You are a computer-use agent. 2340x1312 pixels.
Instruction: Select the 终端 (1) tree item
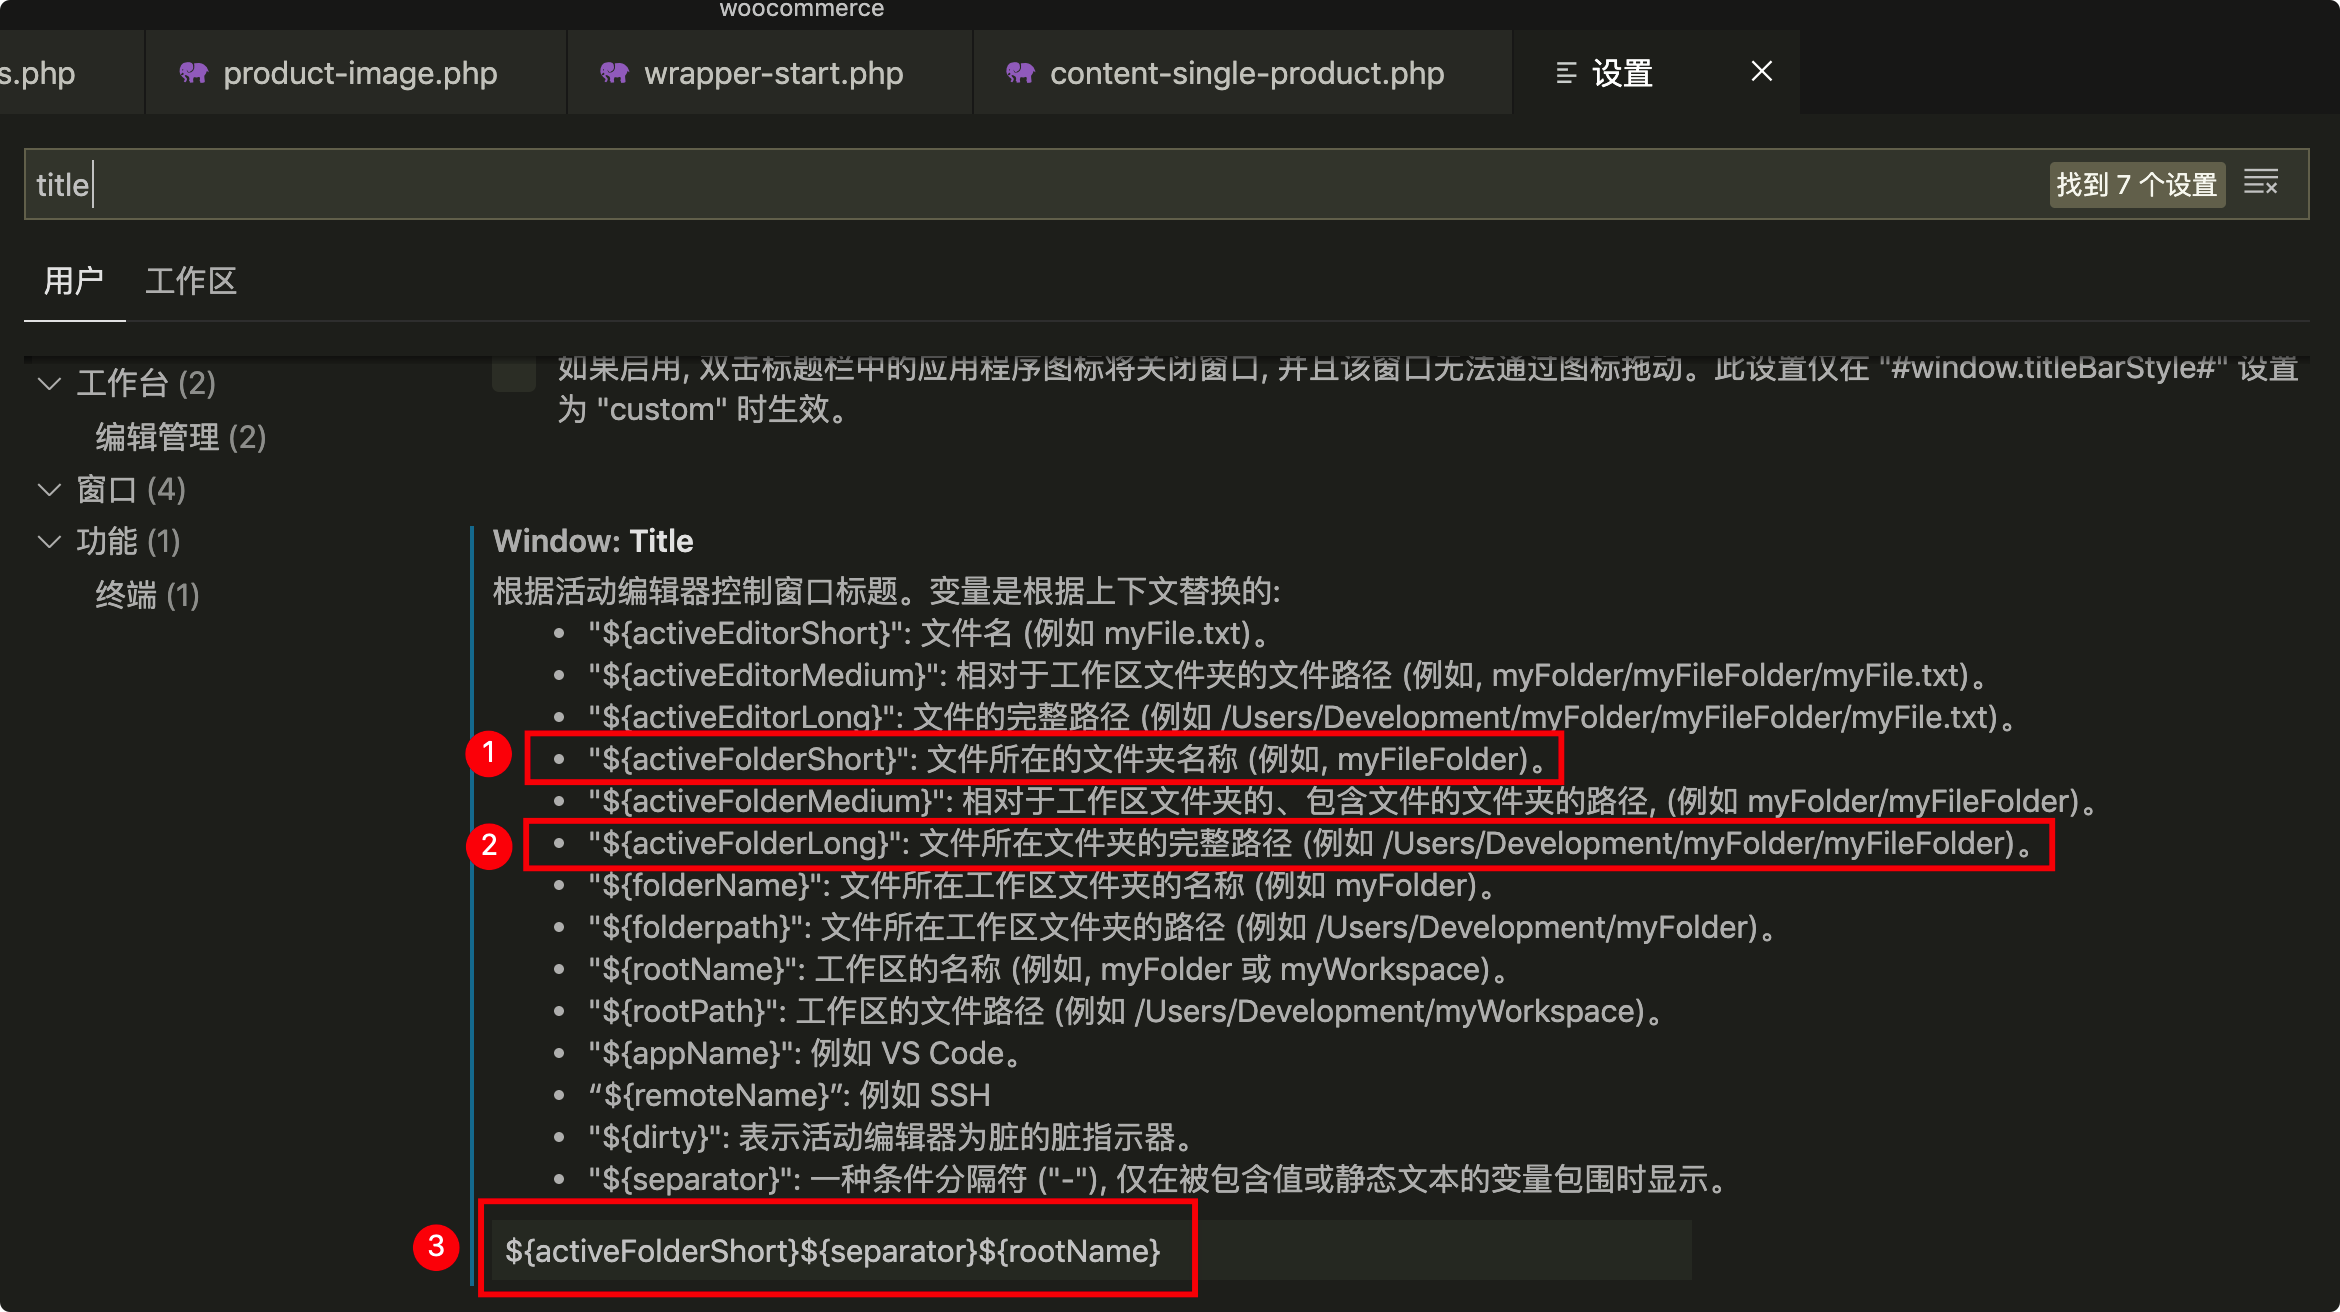tap(146, 594)
